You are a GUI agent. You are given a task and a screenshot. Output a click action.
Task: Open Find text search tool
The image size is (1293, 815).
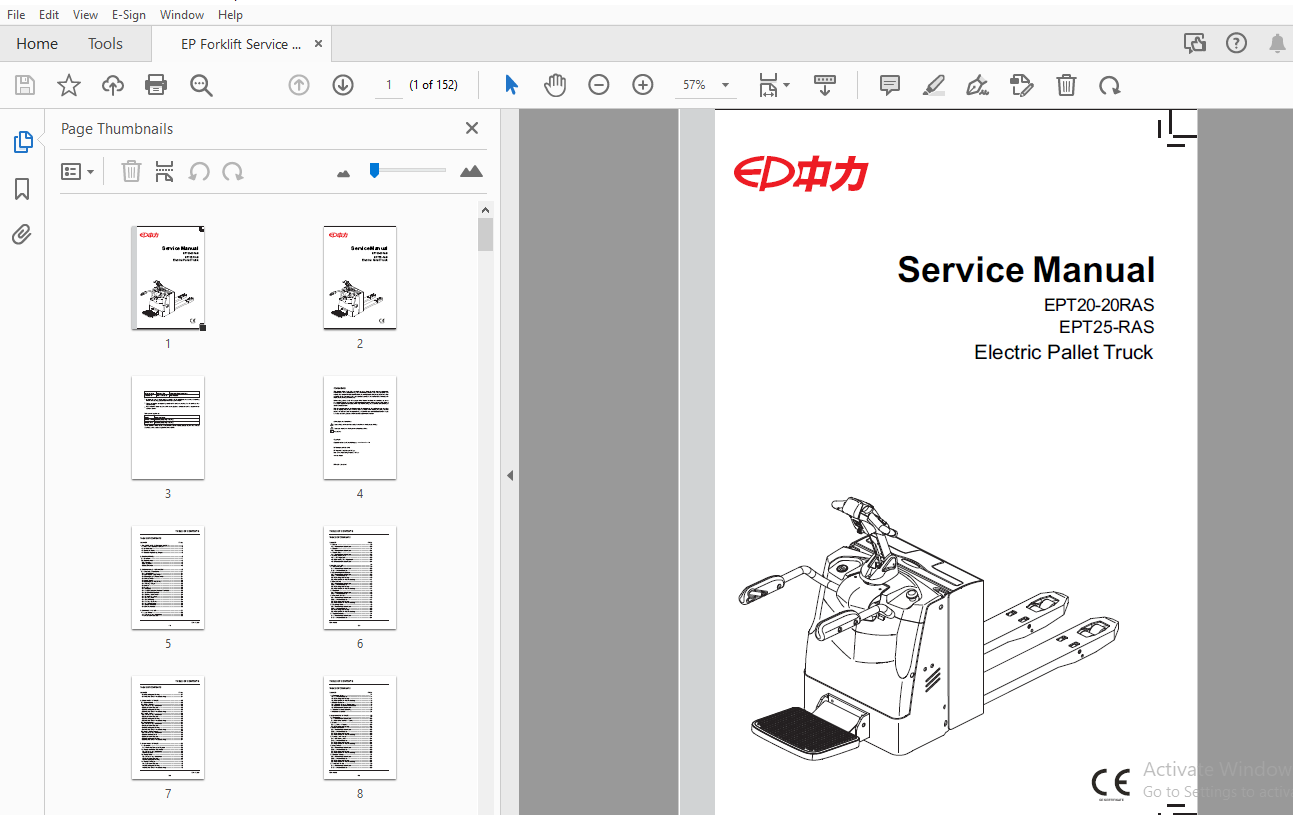(x=201, y=85)
